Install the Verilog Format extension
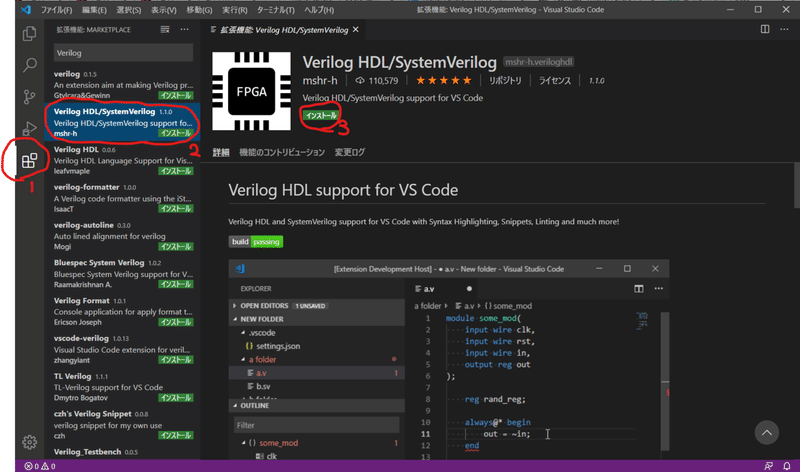800x472 pixels. pos(176,322)
